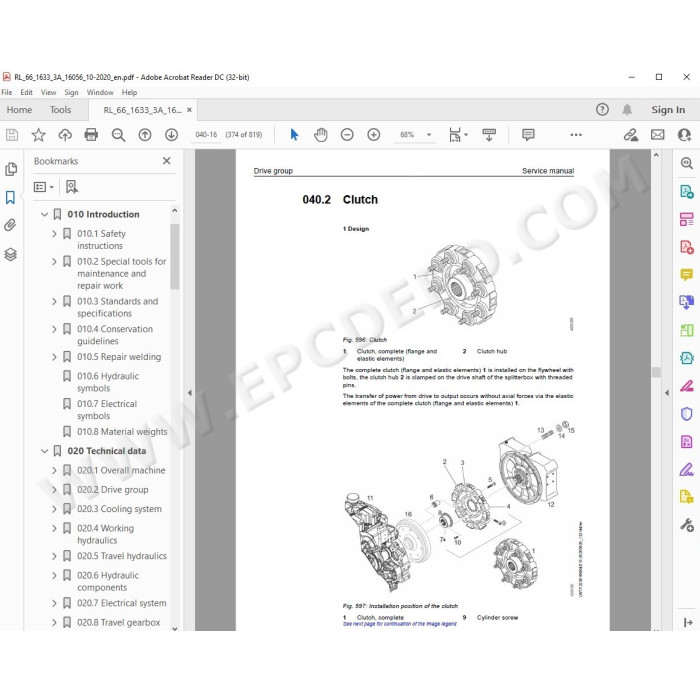This screenshot has height=700, width=700.
Task: Open notifications bell icon
Action: [x=627, y=110]
